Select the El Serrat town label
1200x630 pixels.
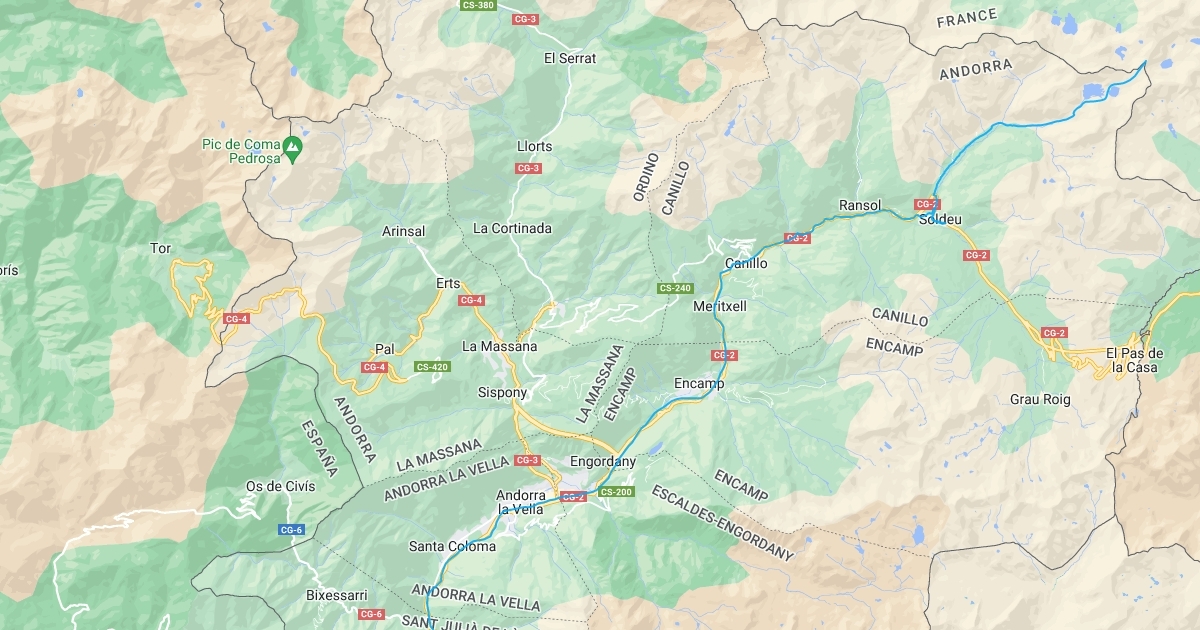click(x=570, y=59)
